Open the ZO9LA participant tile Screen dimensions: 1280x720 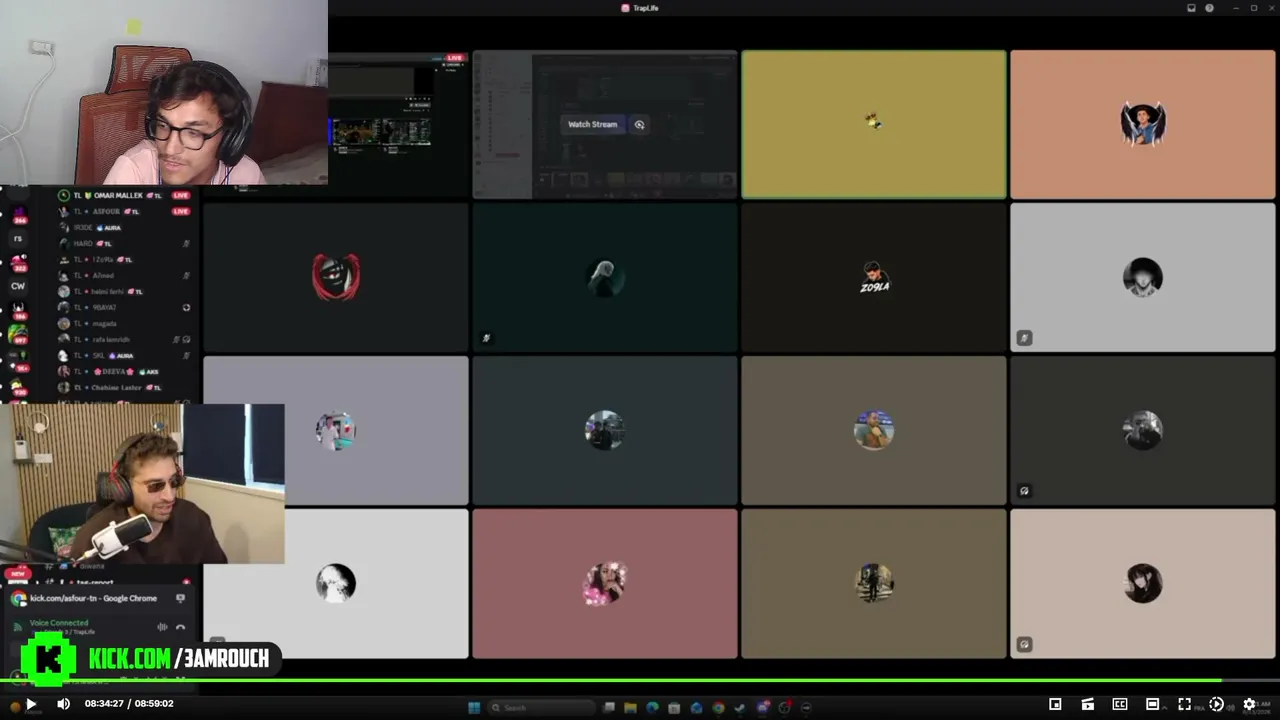click(874, 278)
